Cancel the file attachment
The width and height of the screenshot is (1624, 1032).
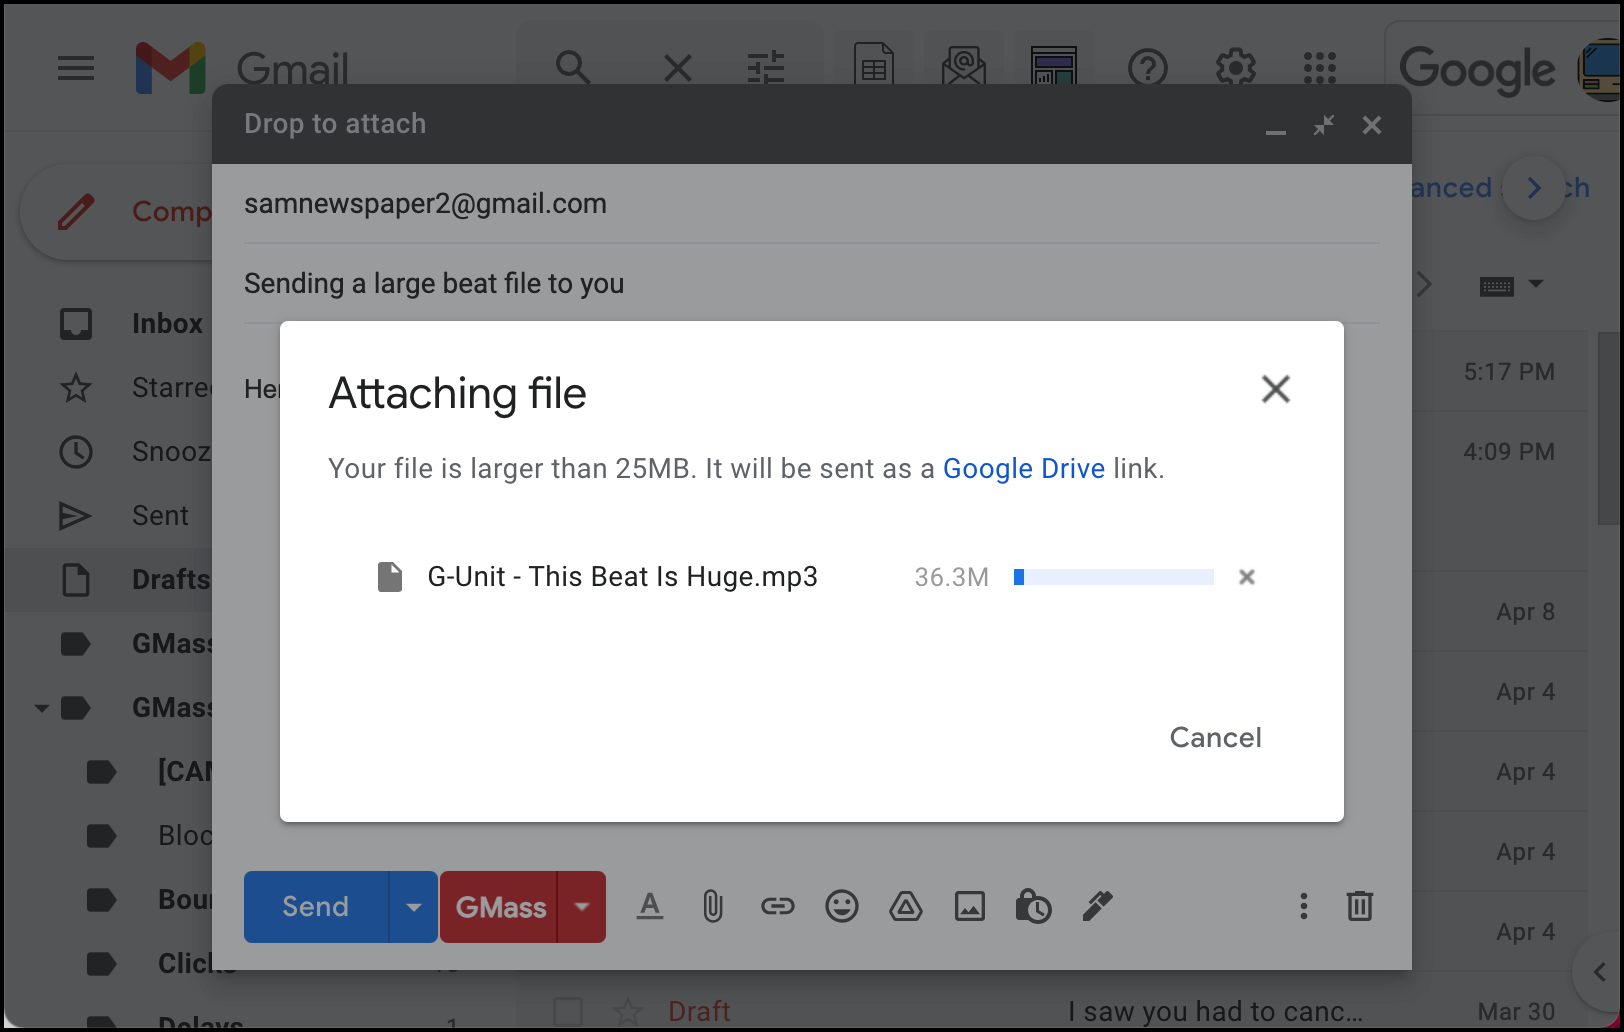[x=1216, y=738]
